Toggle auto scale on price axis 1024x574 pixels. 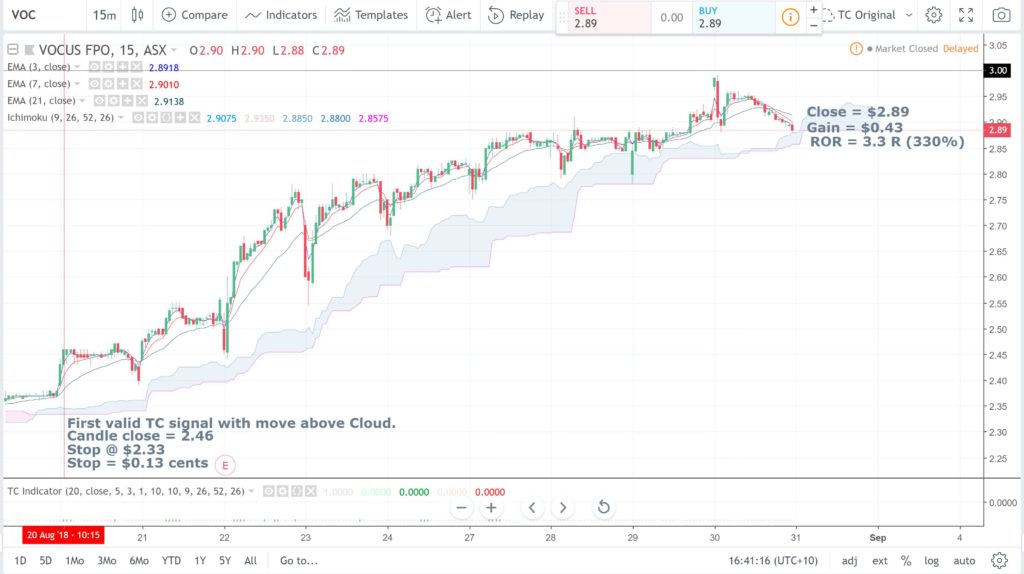[964, 560]
